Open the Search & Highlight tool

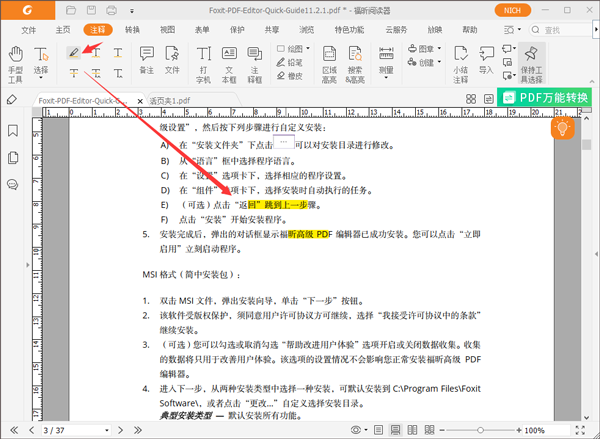pos(355,60)
